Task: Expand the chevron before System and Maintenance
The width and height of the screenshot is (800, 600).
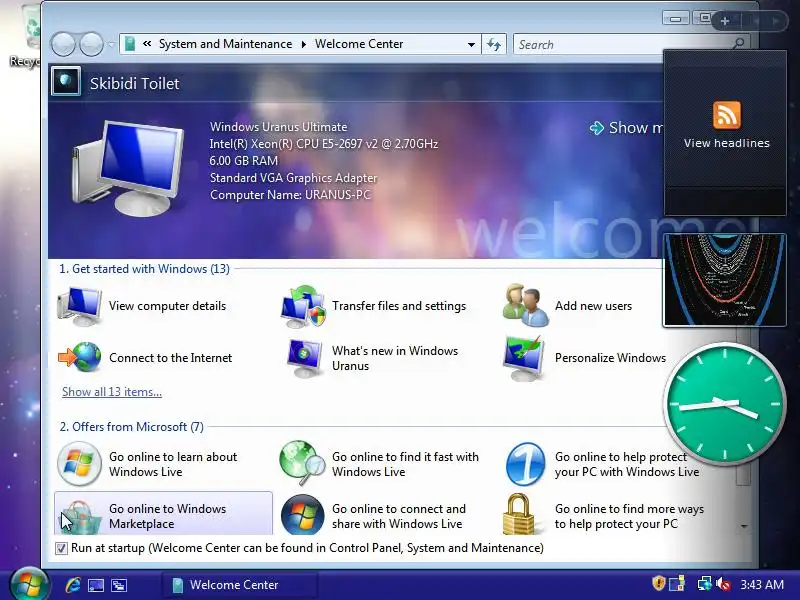Action: pyautogui.click(x=147, y=44)
